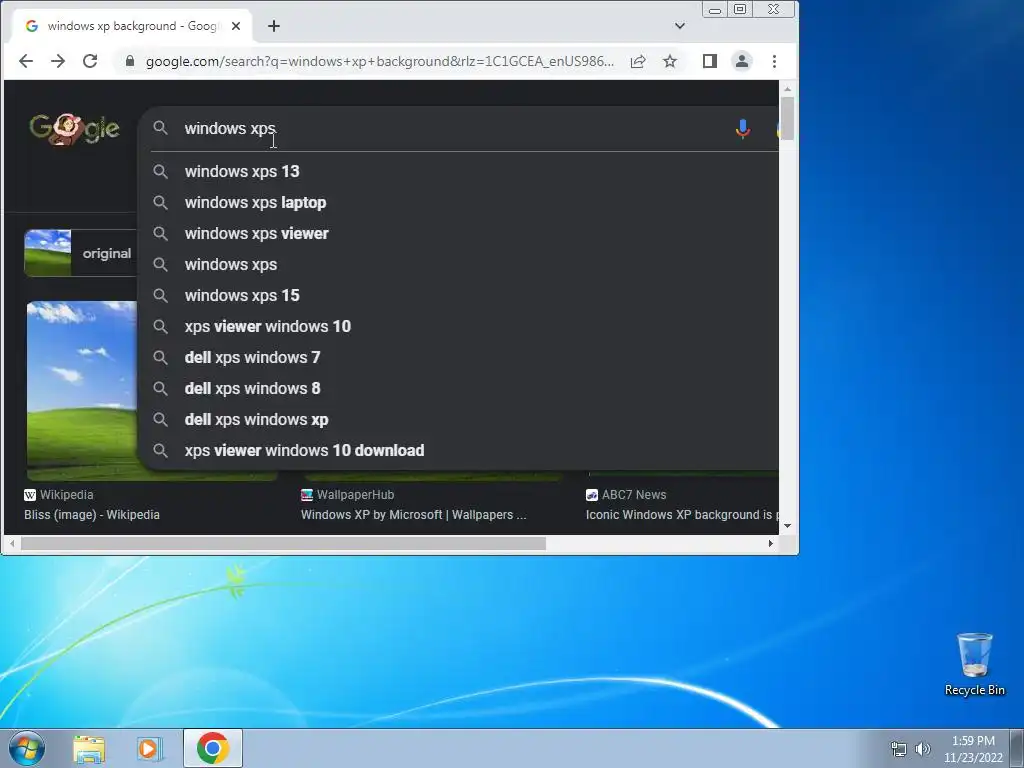Open the volume speaker tray icon
1024x768 pixels.
[x=923, y=749]
